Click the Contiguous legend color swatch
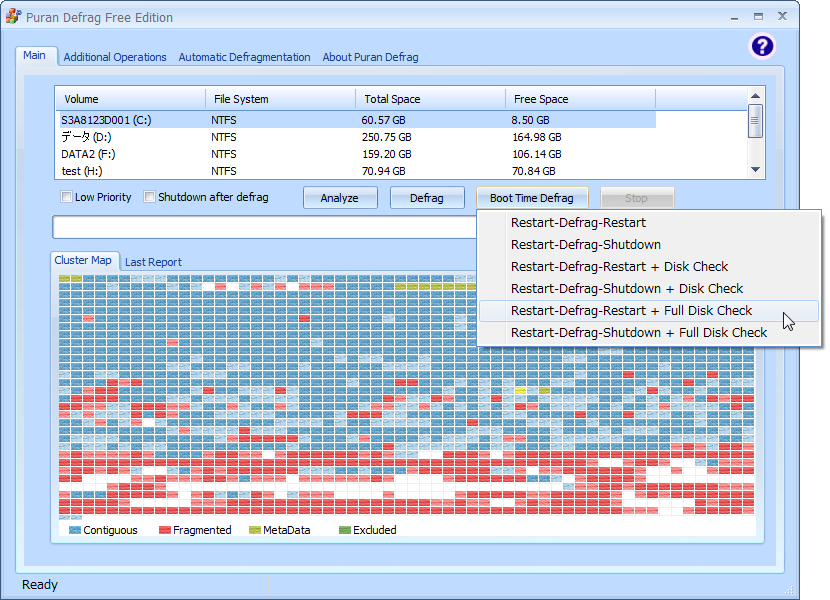 (x=75, y=530)
